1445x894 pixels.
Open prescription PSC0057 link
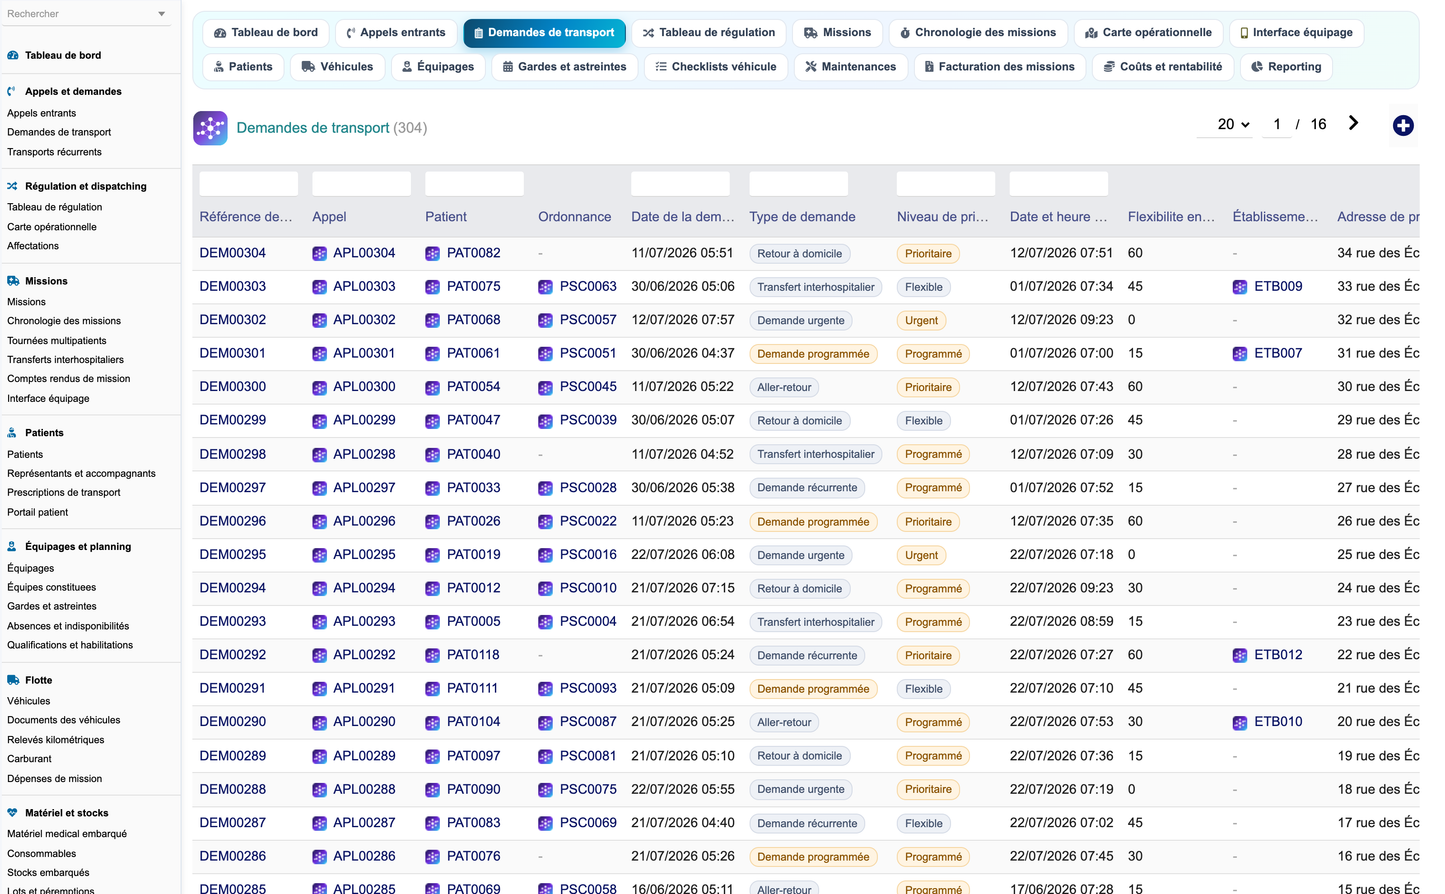click(588, 320)
